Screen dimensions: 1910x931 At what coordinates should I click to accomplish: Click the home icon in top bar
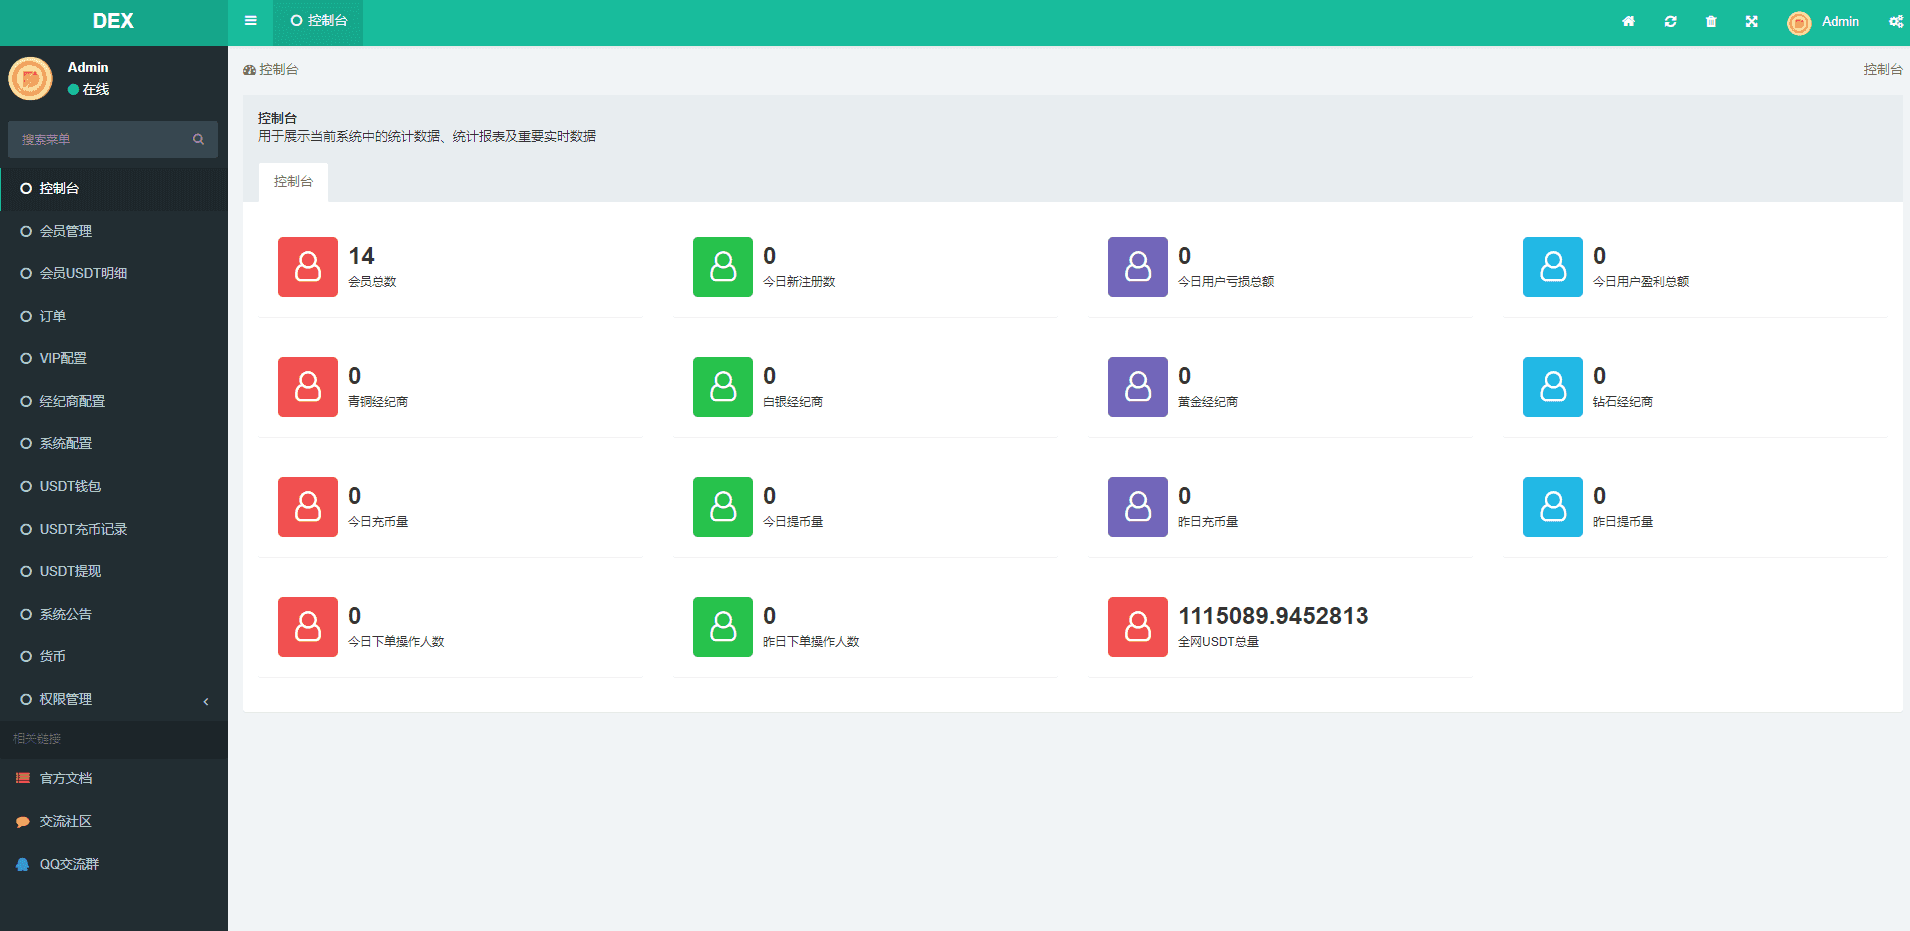click(1628, 21)
